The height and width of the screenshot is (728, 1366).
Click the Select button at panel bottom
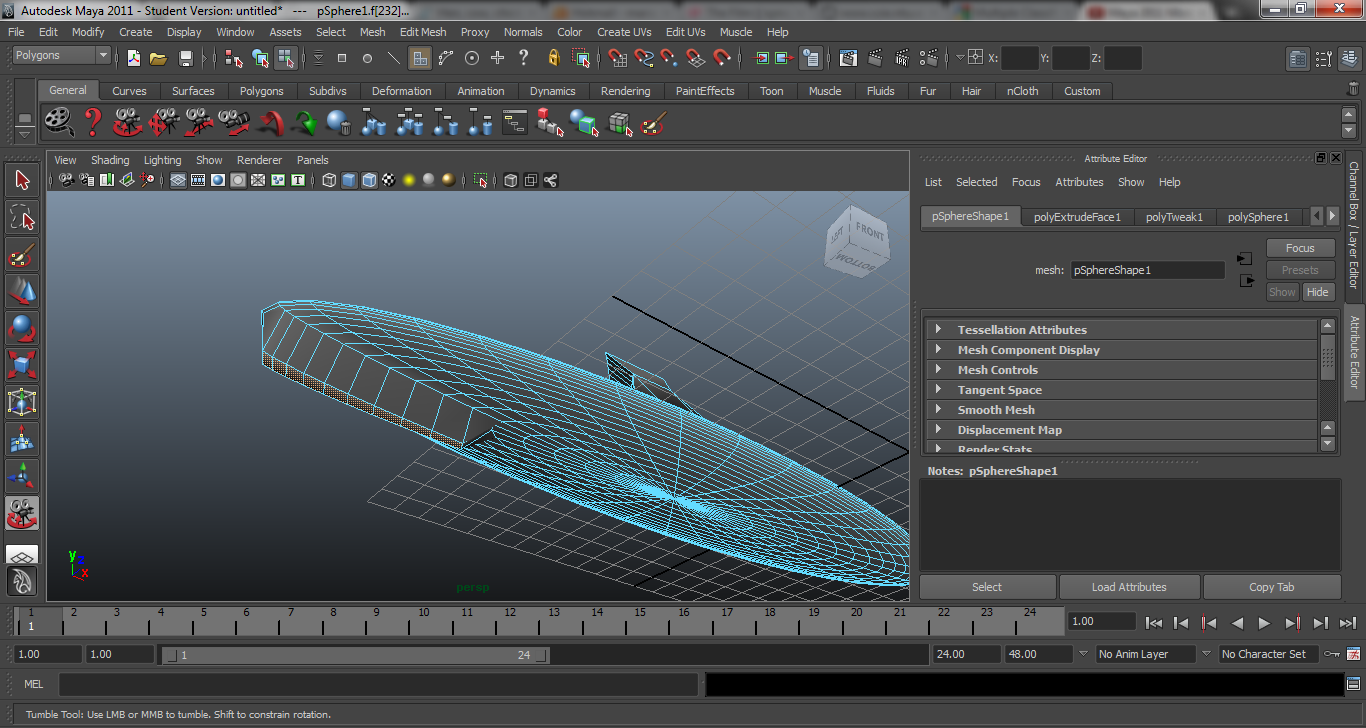[x=987, y=587]
